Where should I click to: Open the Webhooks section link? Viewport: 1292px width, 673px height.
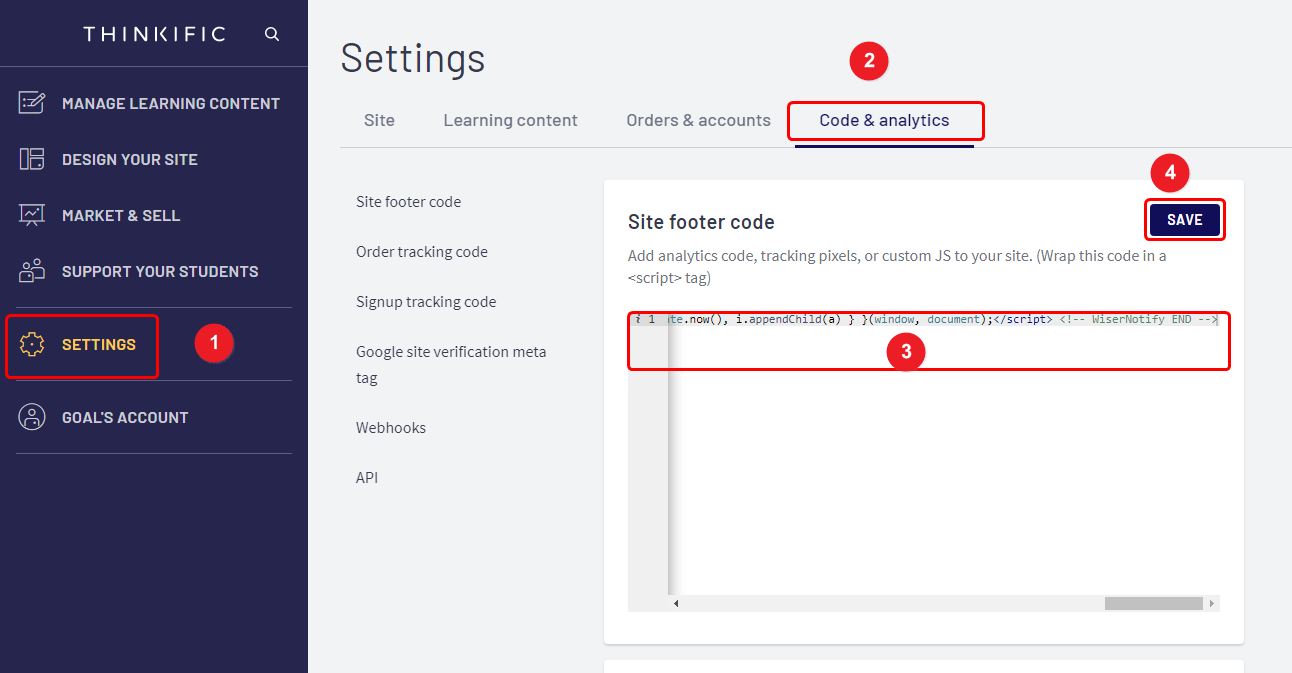pyautogui.click(x=391, y=428)
